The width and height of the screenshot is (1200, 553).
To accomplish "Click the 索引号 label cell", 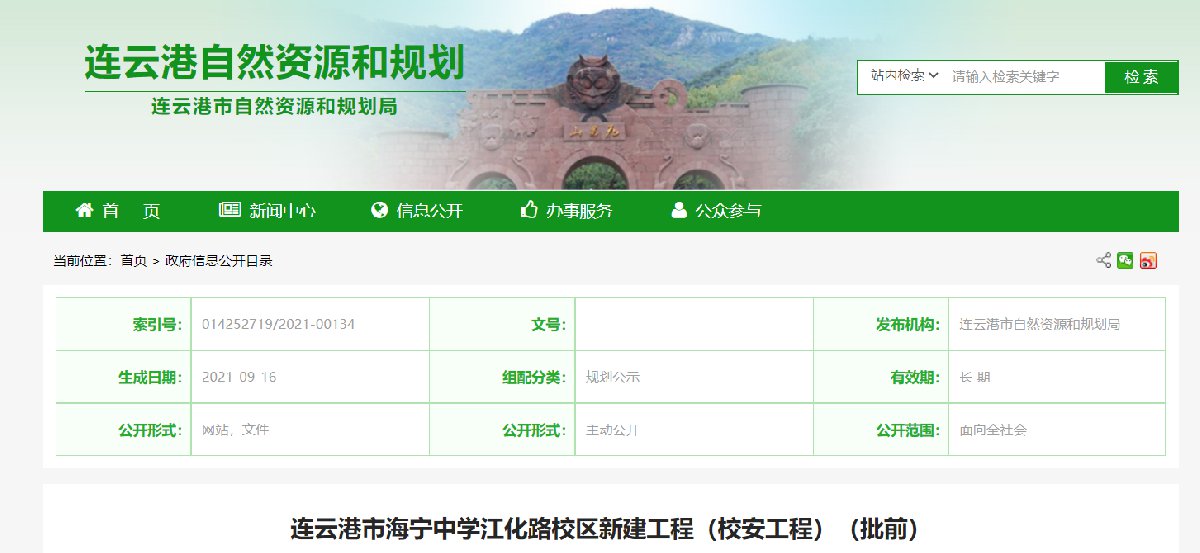I will [x=124, y=324].
